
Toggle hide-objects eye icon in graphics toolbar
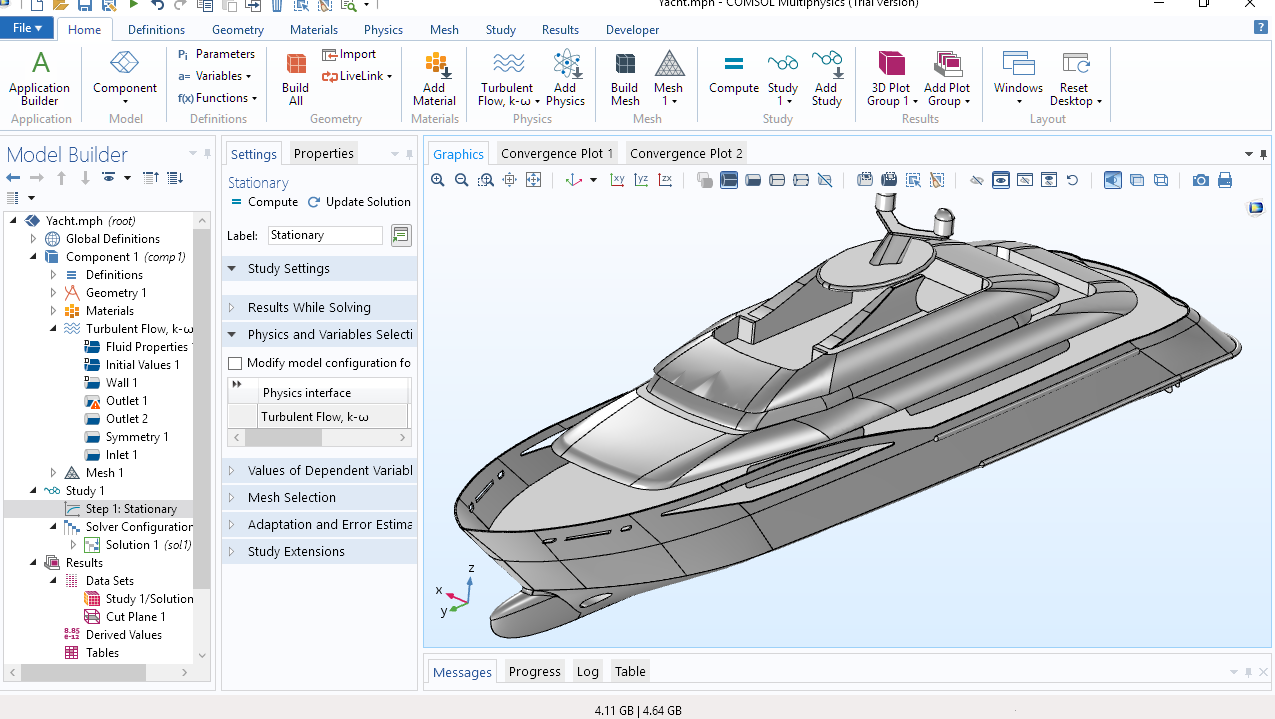click(977, 180)
